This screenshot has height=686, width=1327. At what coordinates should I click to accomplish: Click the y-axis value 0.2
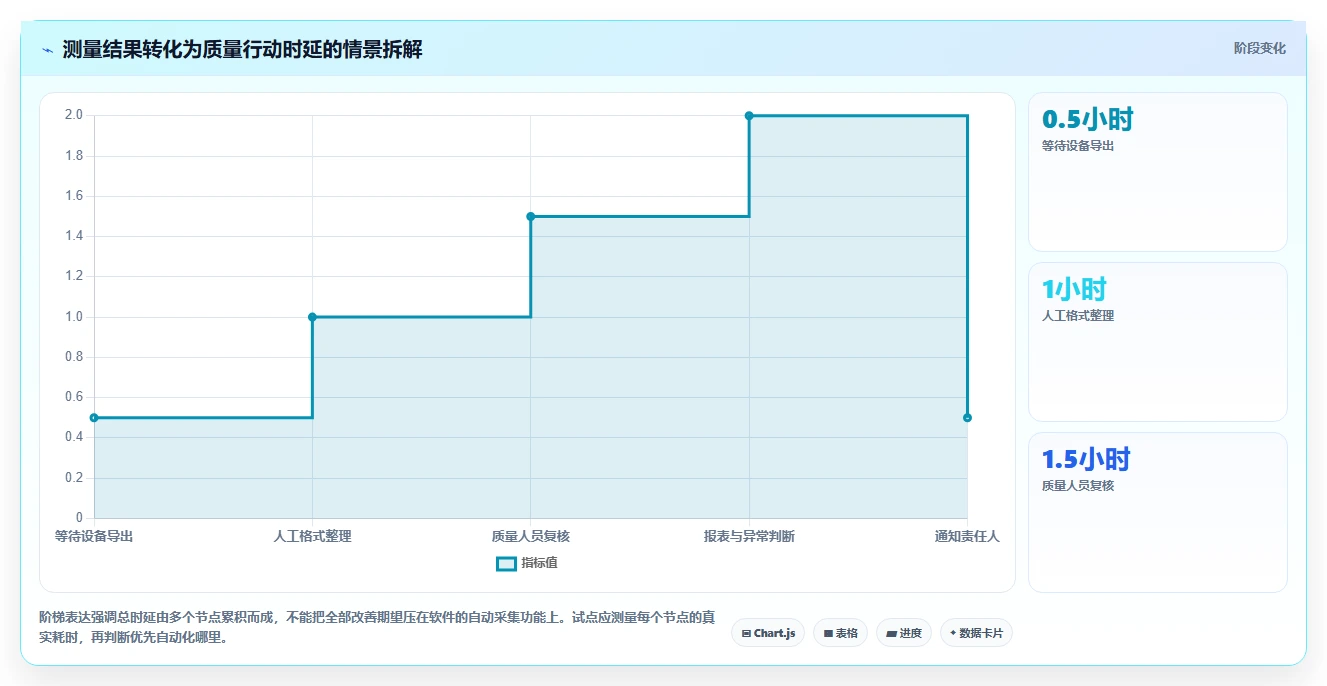74,478
